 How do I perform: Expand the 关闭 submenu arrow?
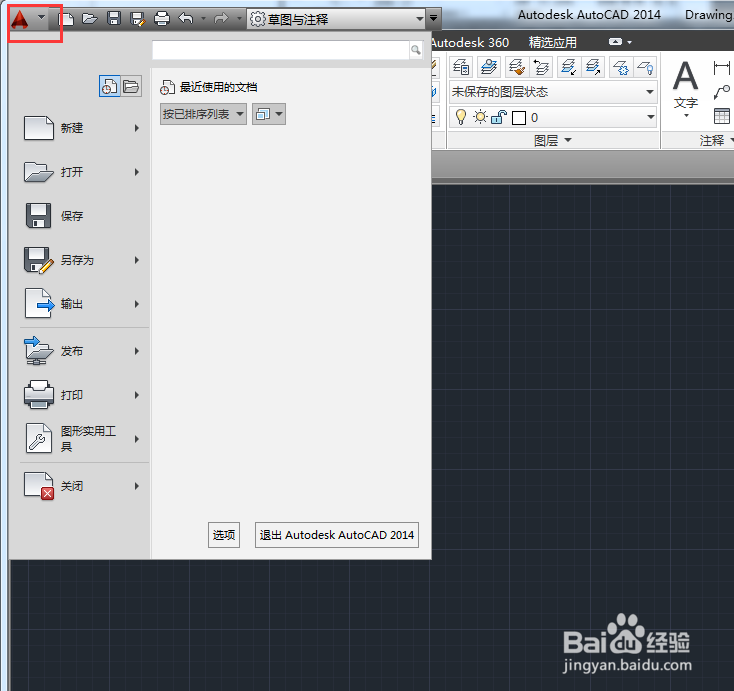point(137,486)
